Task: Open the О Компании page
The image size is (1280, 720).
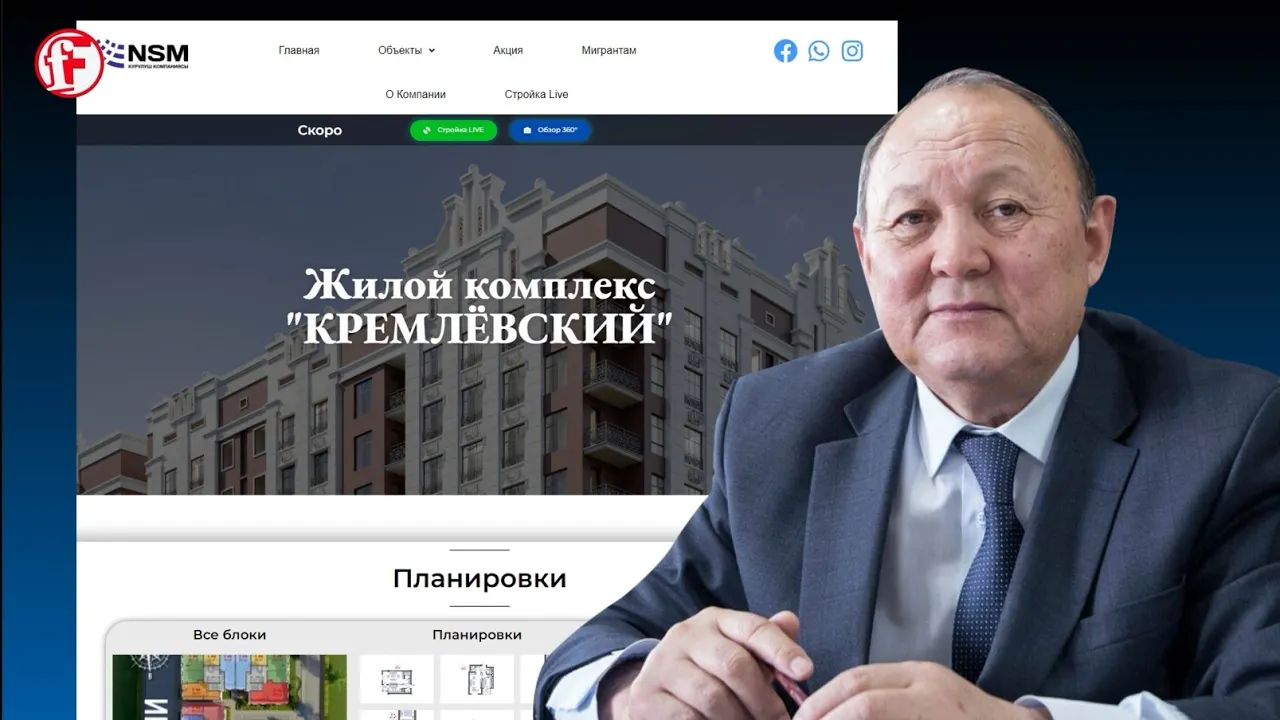Action: click(x=416, y=94)
